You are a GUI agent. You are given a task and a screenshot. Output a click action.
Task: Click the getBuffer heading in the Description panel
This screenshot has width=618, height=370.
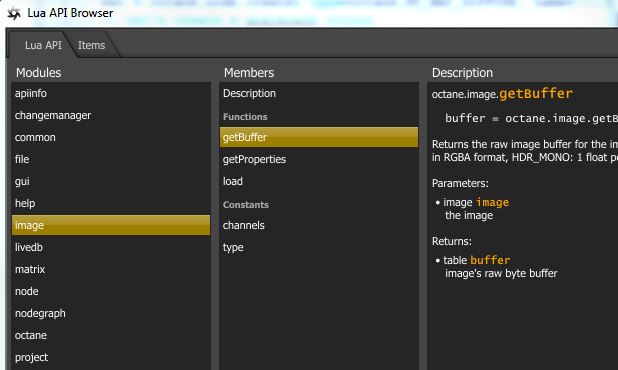536,94
